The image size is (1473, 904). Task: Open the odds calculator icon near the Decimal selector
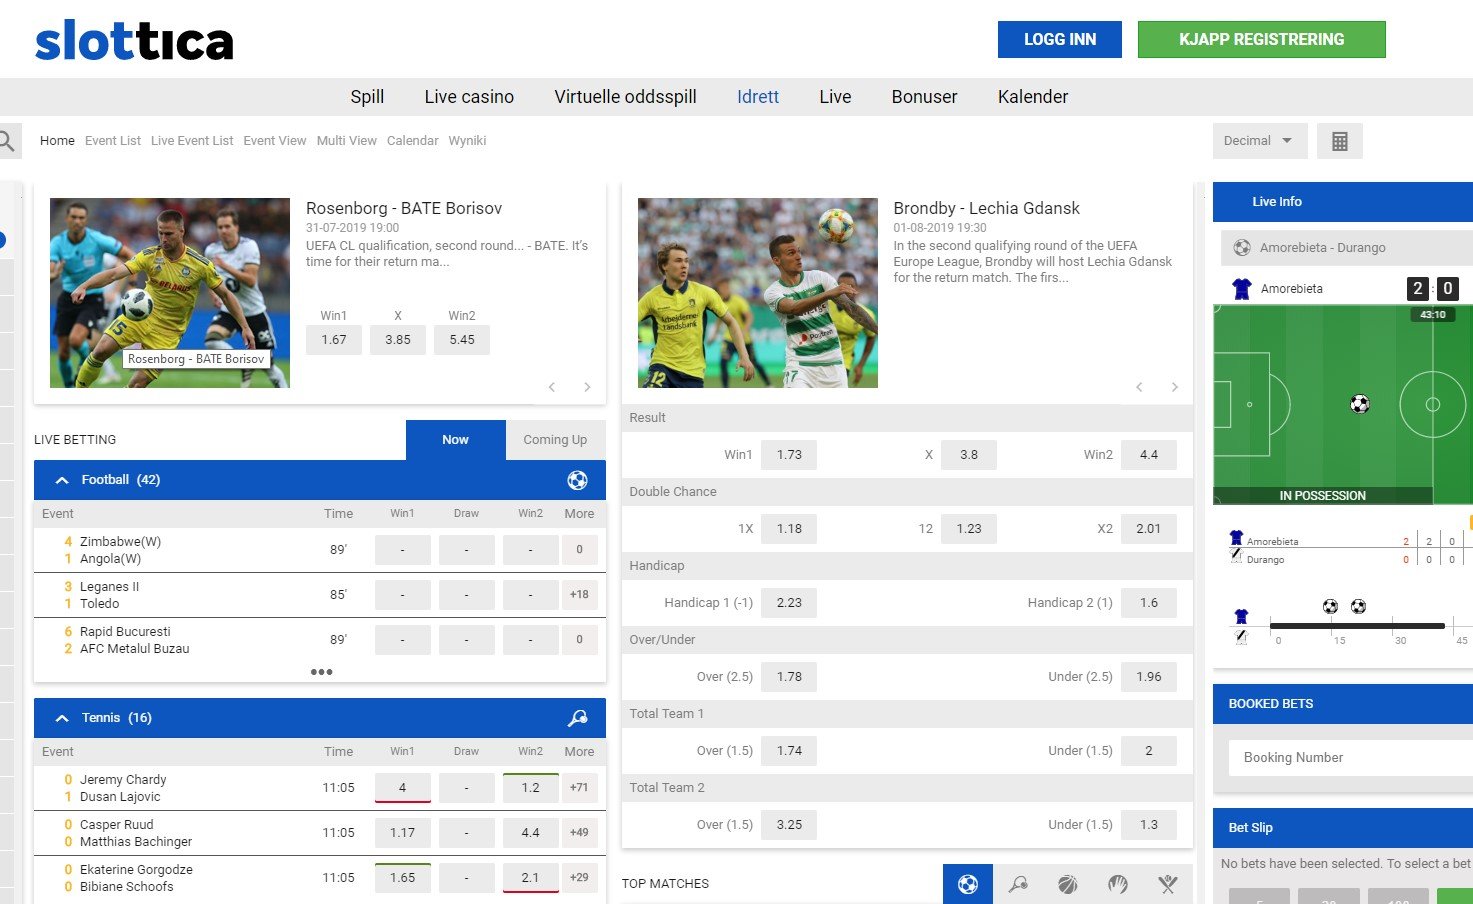pos(1339,140)
